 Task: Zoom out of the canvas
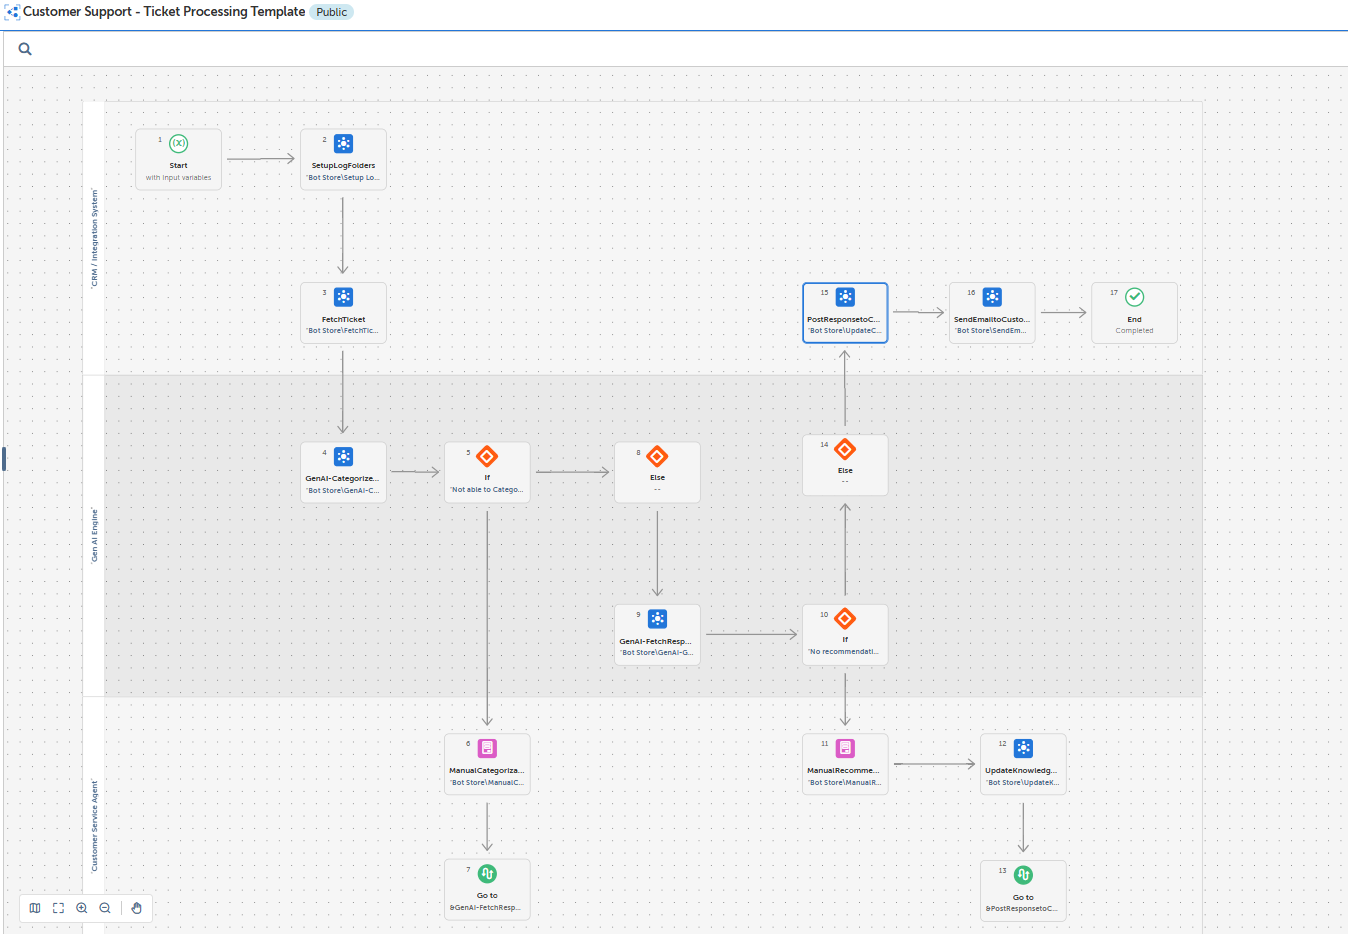tap(105, 908)
